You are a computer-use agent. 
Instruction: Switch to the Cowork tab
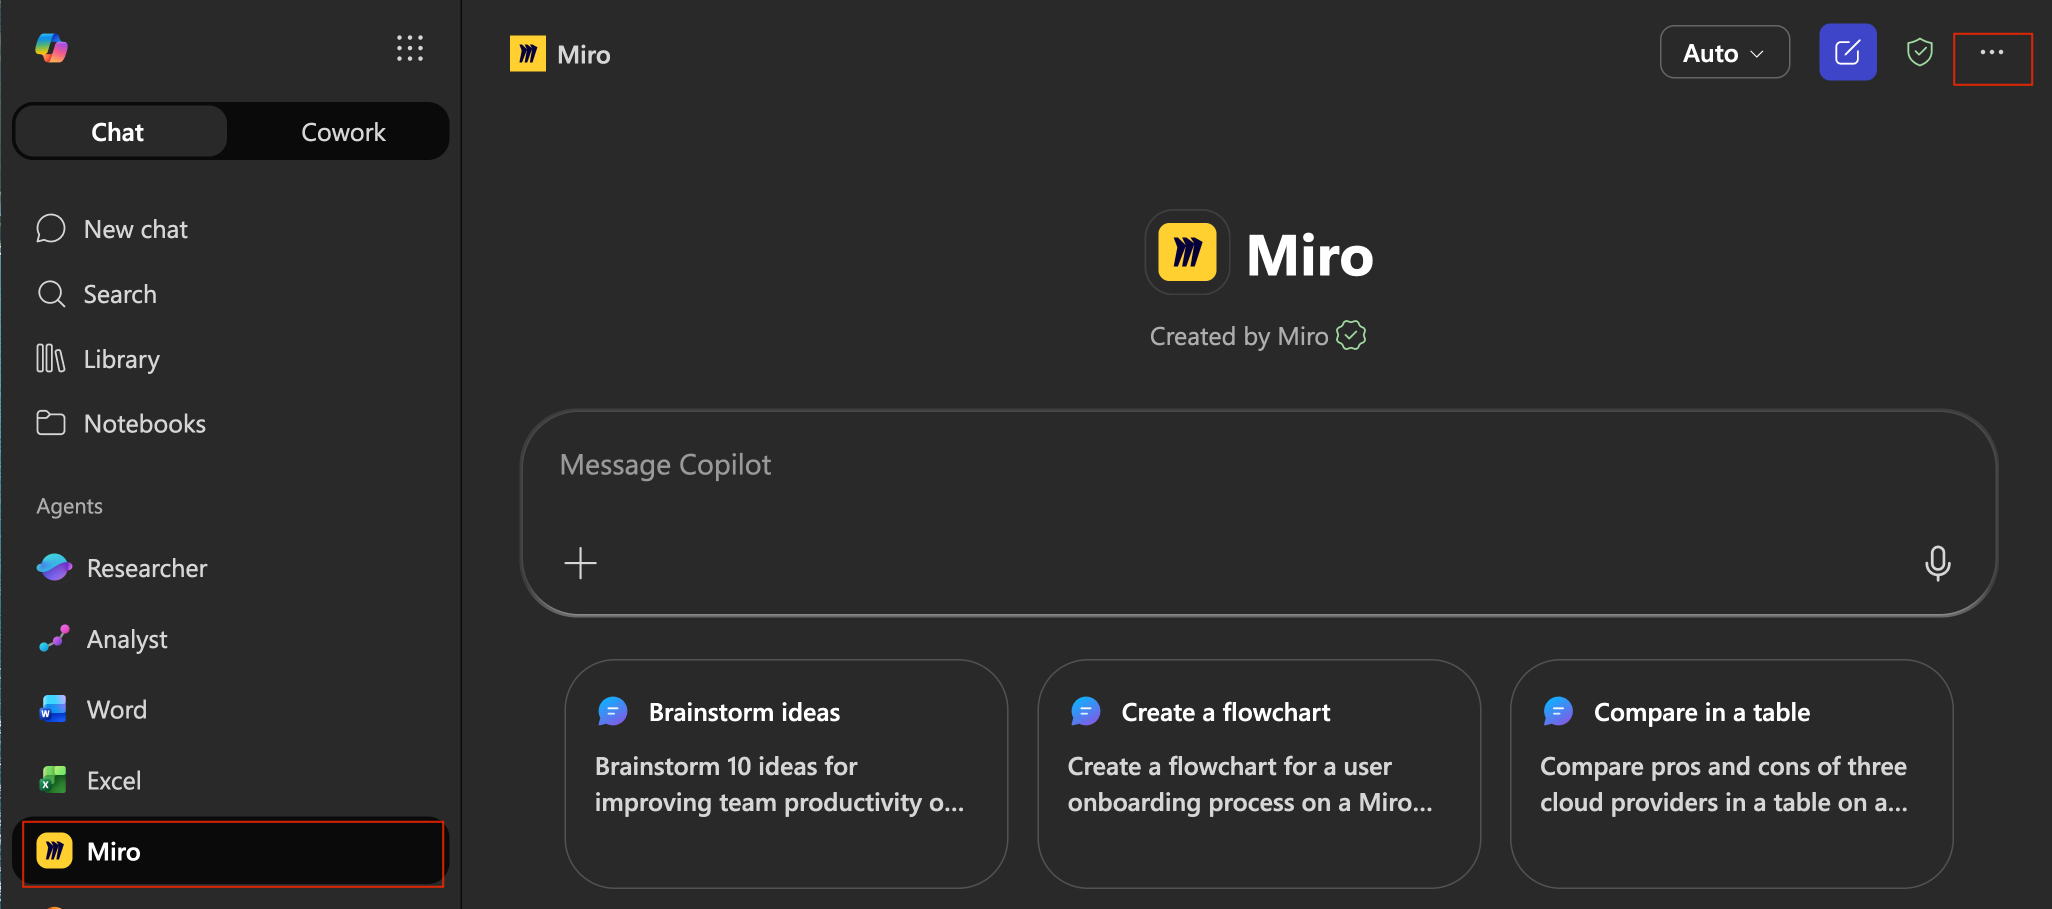pyautogui.click(x=343, y=132)
